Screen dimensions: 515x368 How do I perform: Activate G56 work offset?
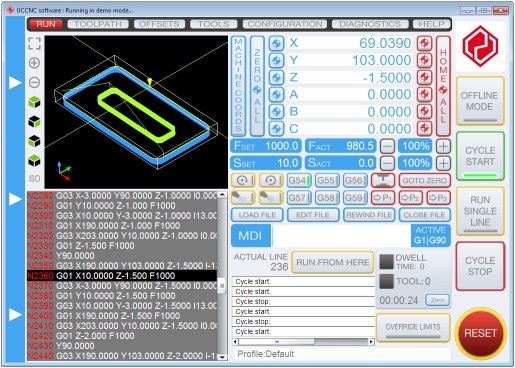click(355, 180)
